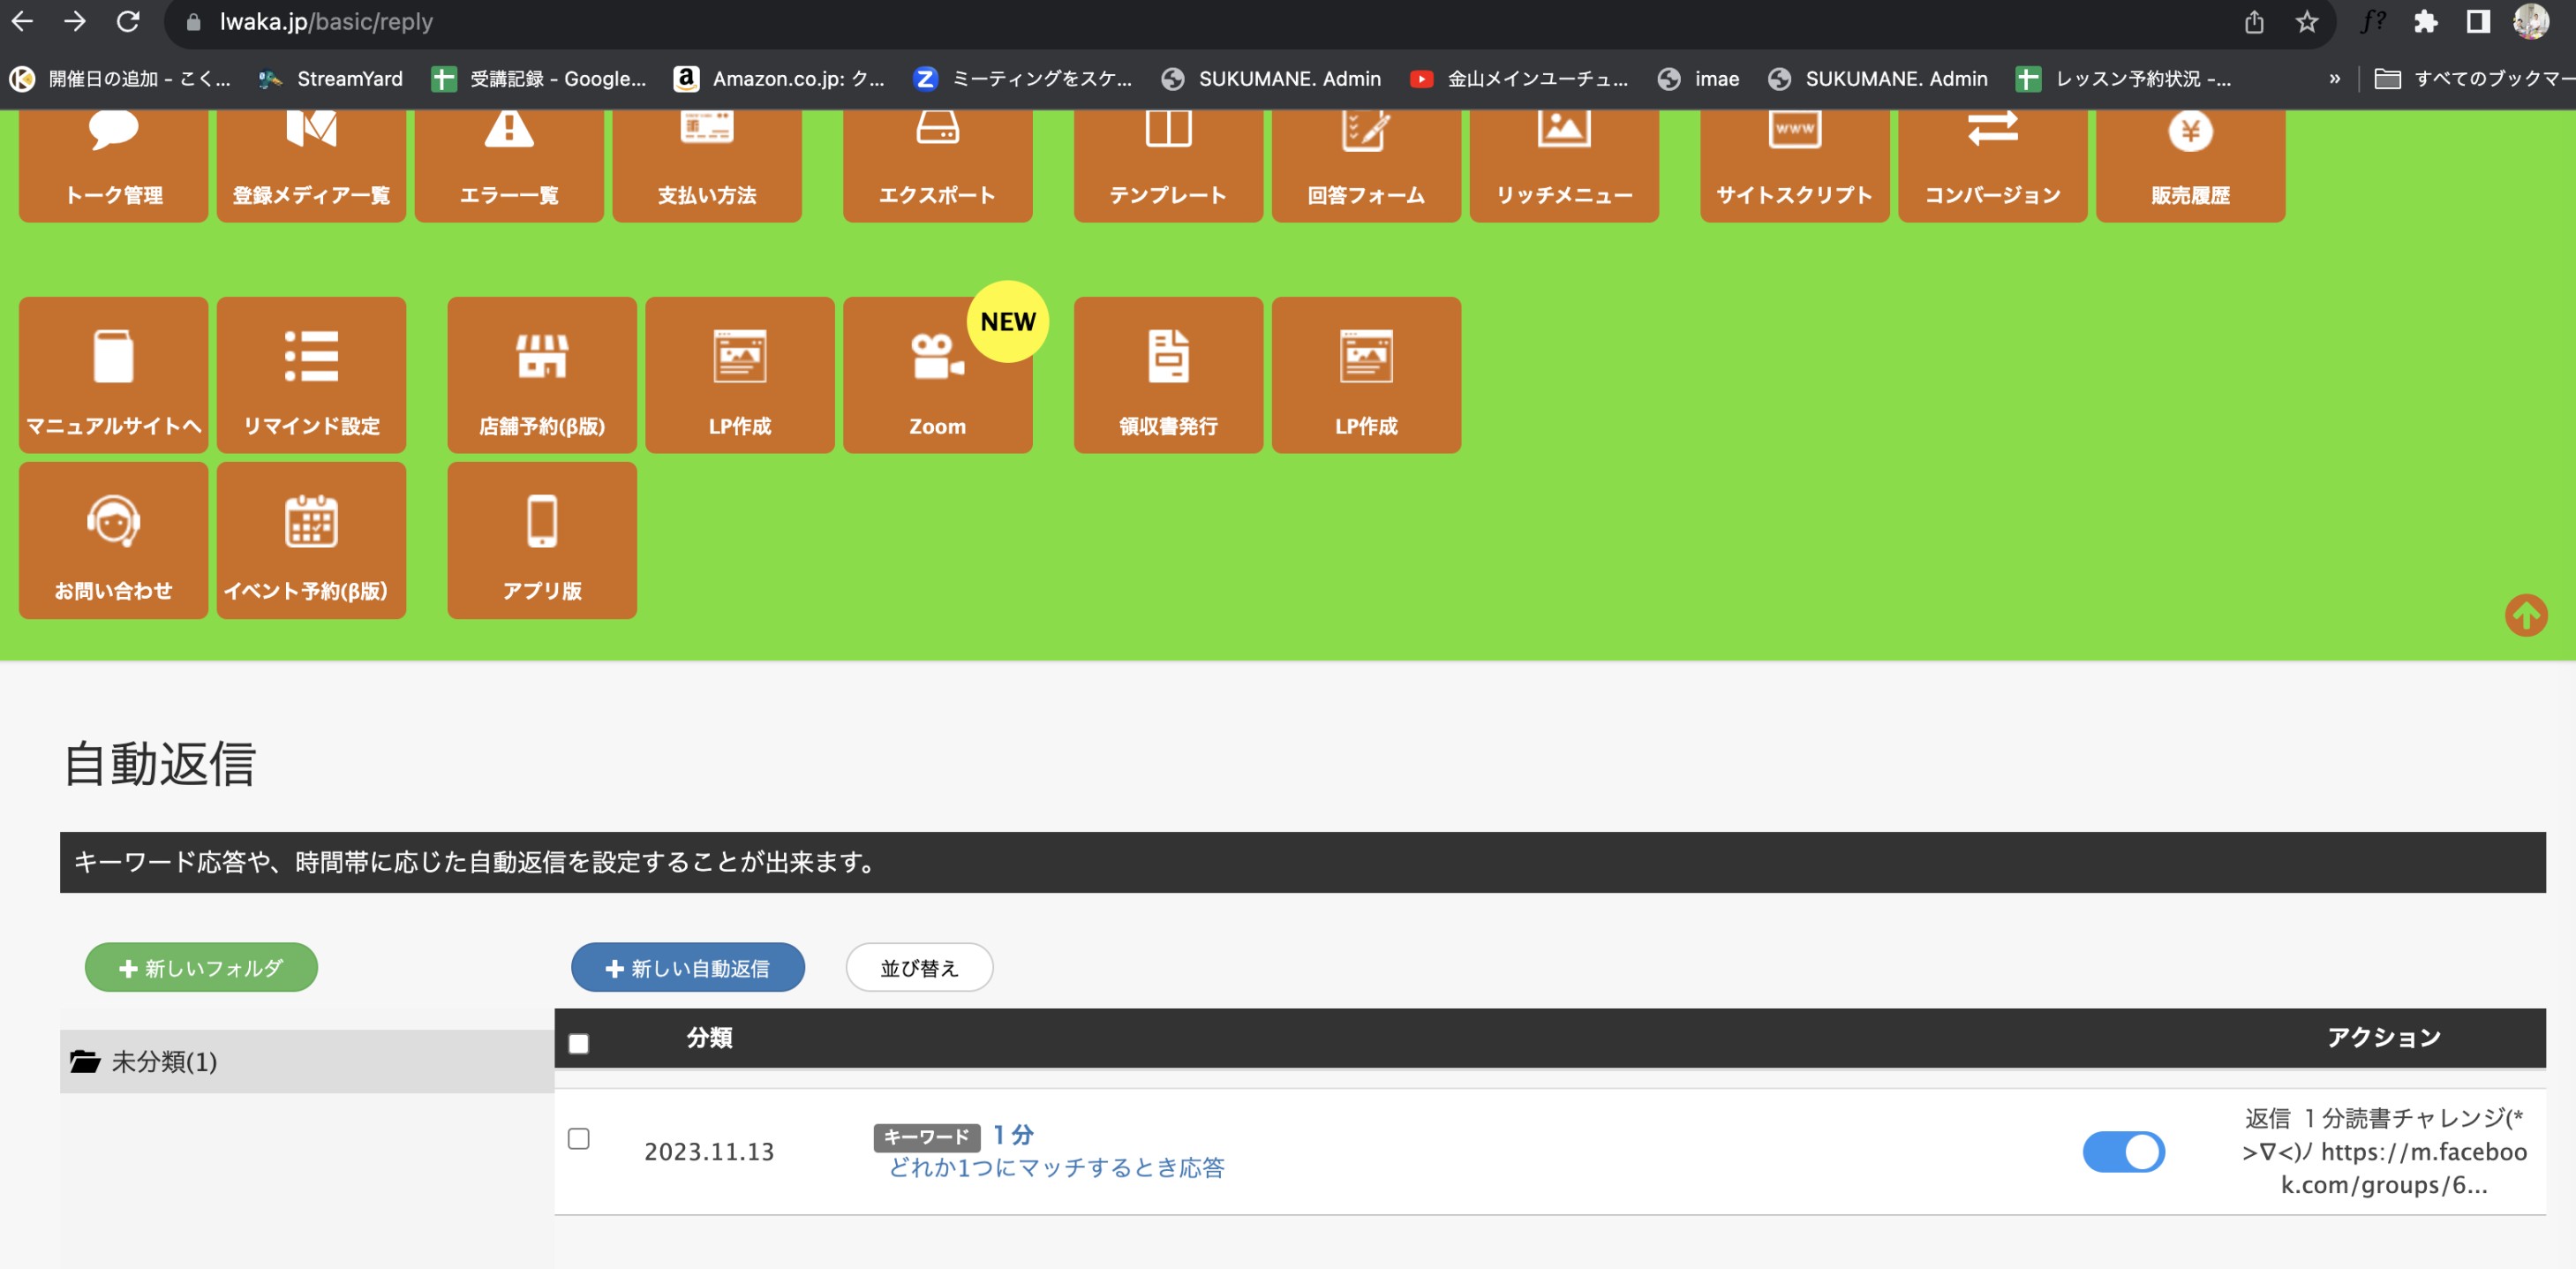
Task: Click the 並び替え button
Action: point(919,967)
